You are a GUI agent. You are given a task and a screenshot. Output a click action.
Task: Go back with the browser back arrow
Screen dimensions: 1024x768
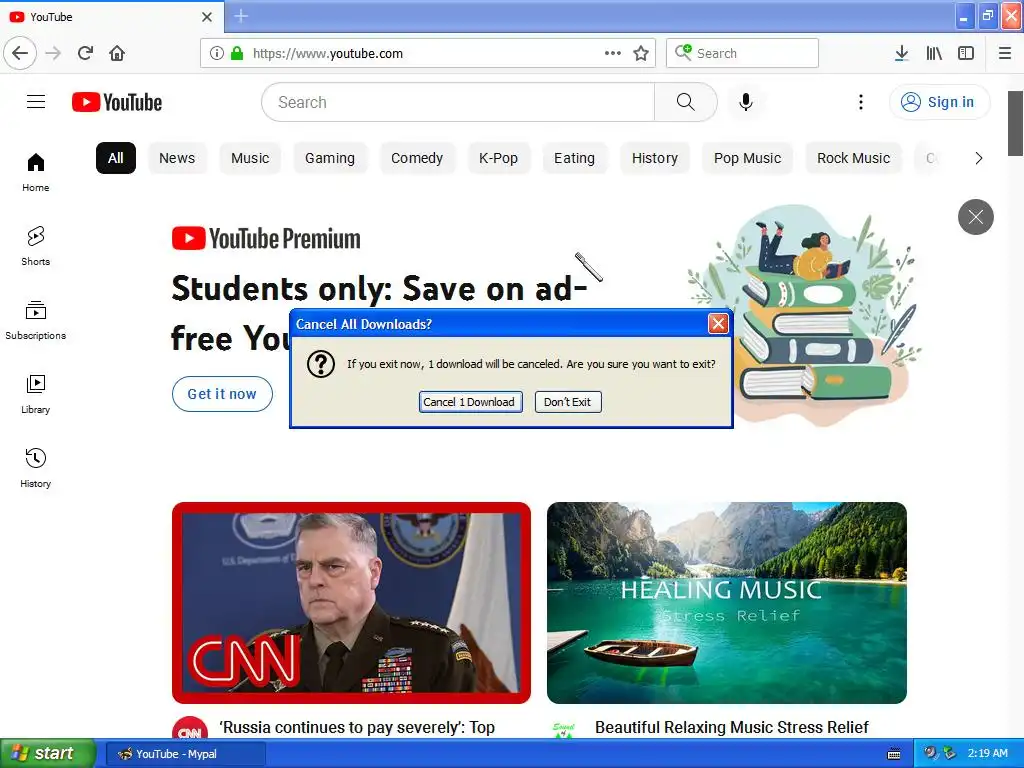point(20,53)
